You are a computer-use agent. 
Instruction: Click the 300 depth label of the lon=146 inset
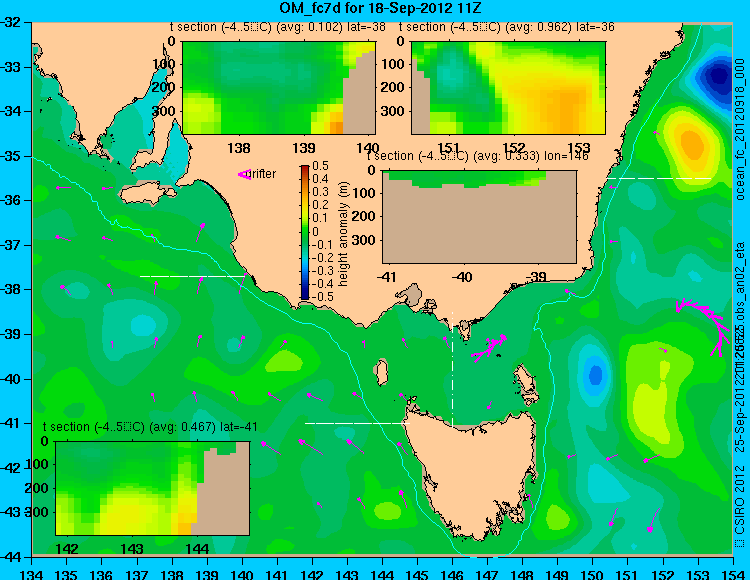(365, 240)
